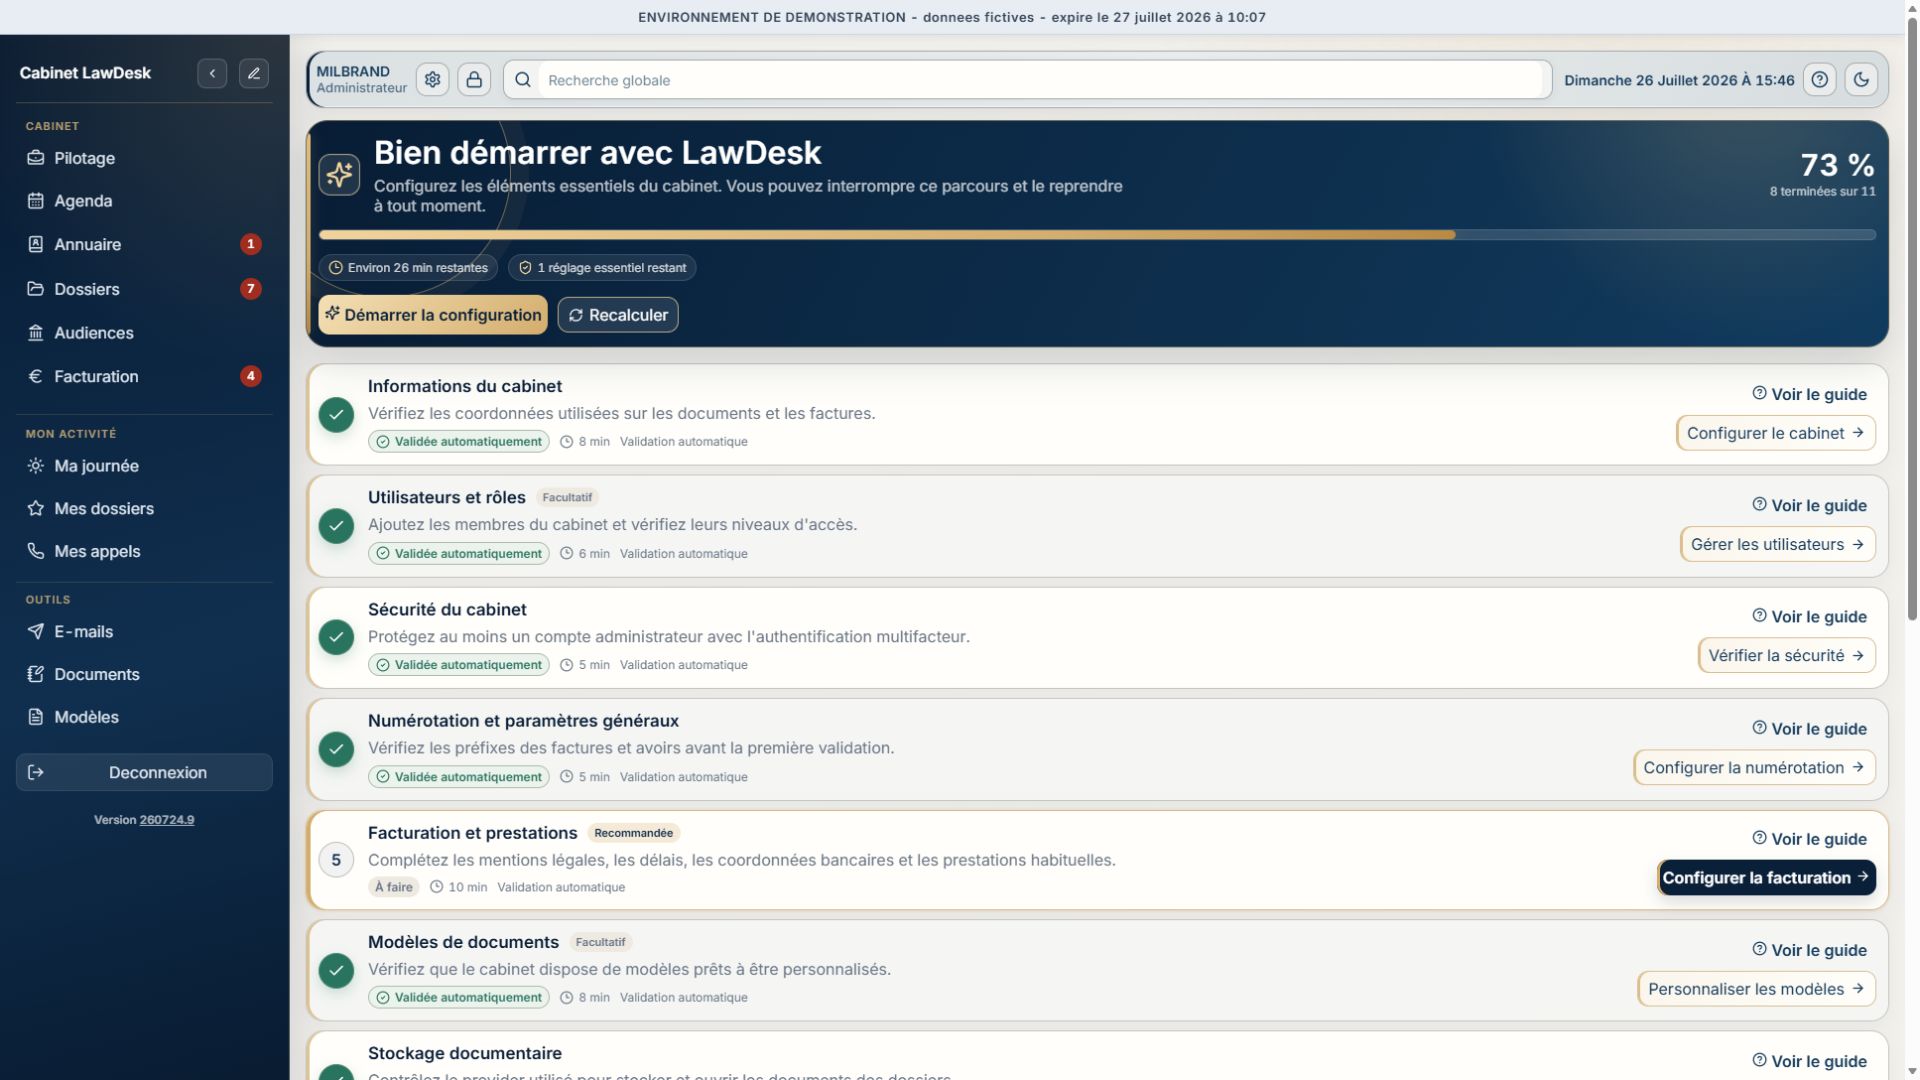Viewport: 1920px width, 1080px height.
Task: Click the Dossiers badge showing 7
Action: 251,289
